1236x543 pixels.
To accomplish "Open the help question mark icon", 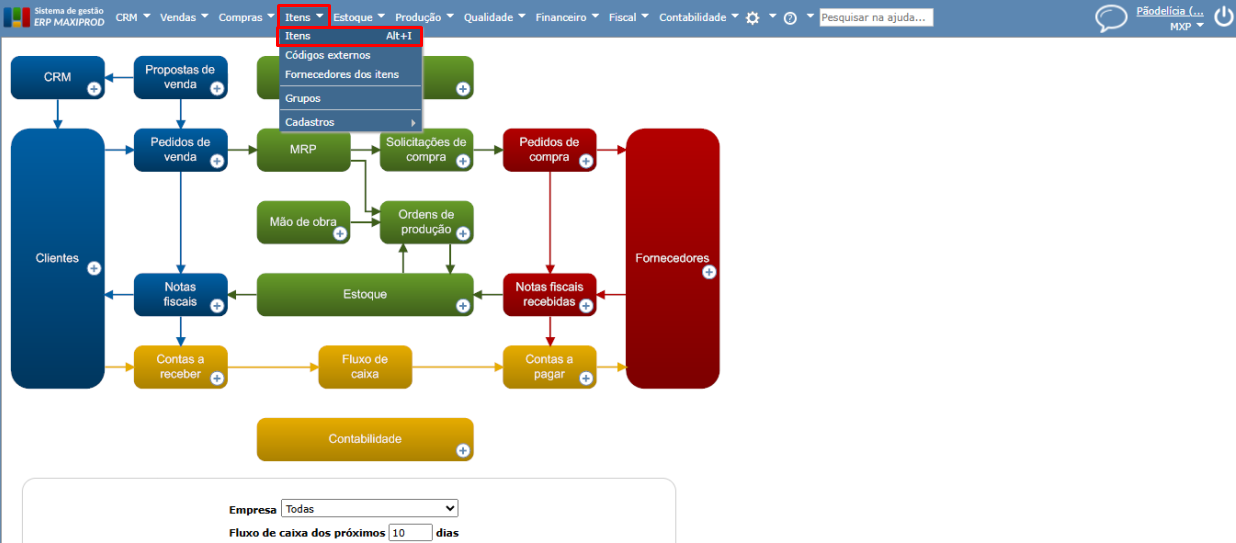I will (x=790, y=18).
